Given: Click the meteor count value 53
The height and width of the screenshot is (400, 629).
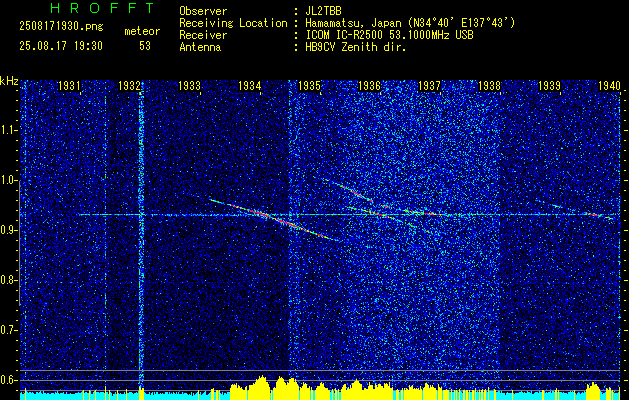Looking at the screenshot, I should click(x=145, y=46).
